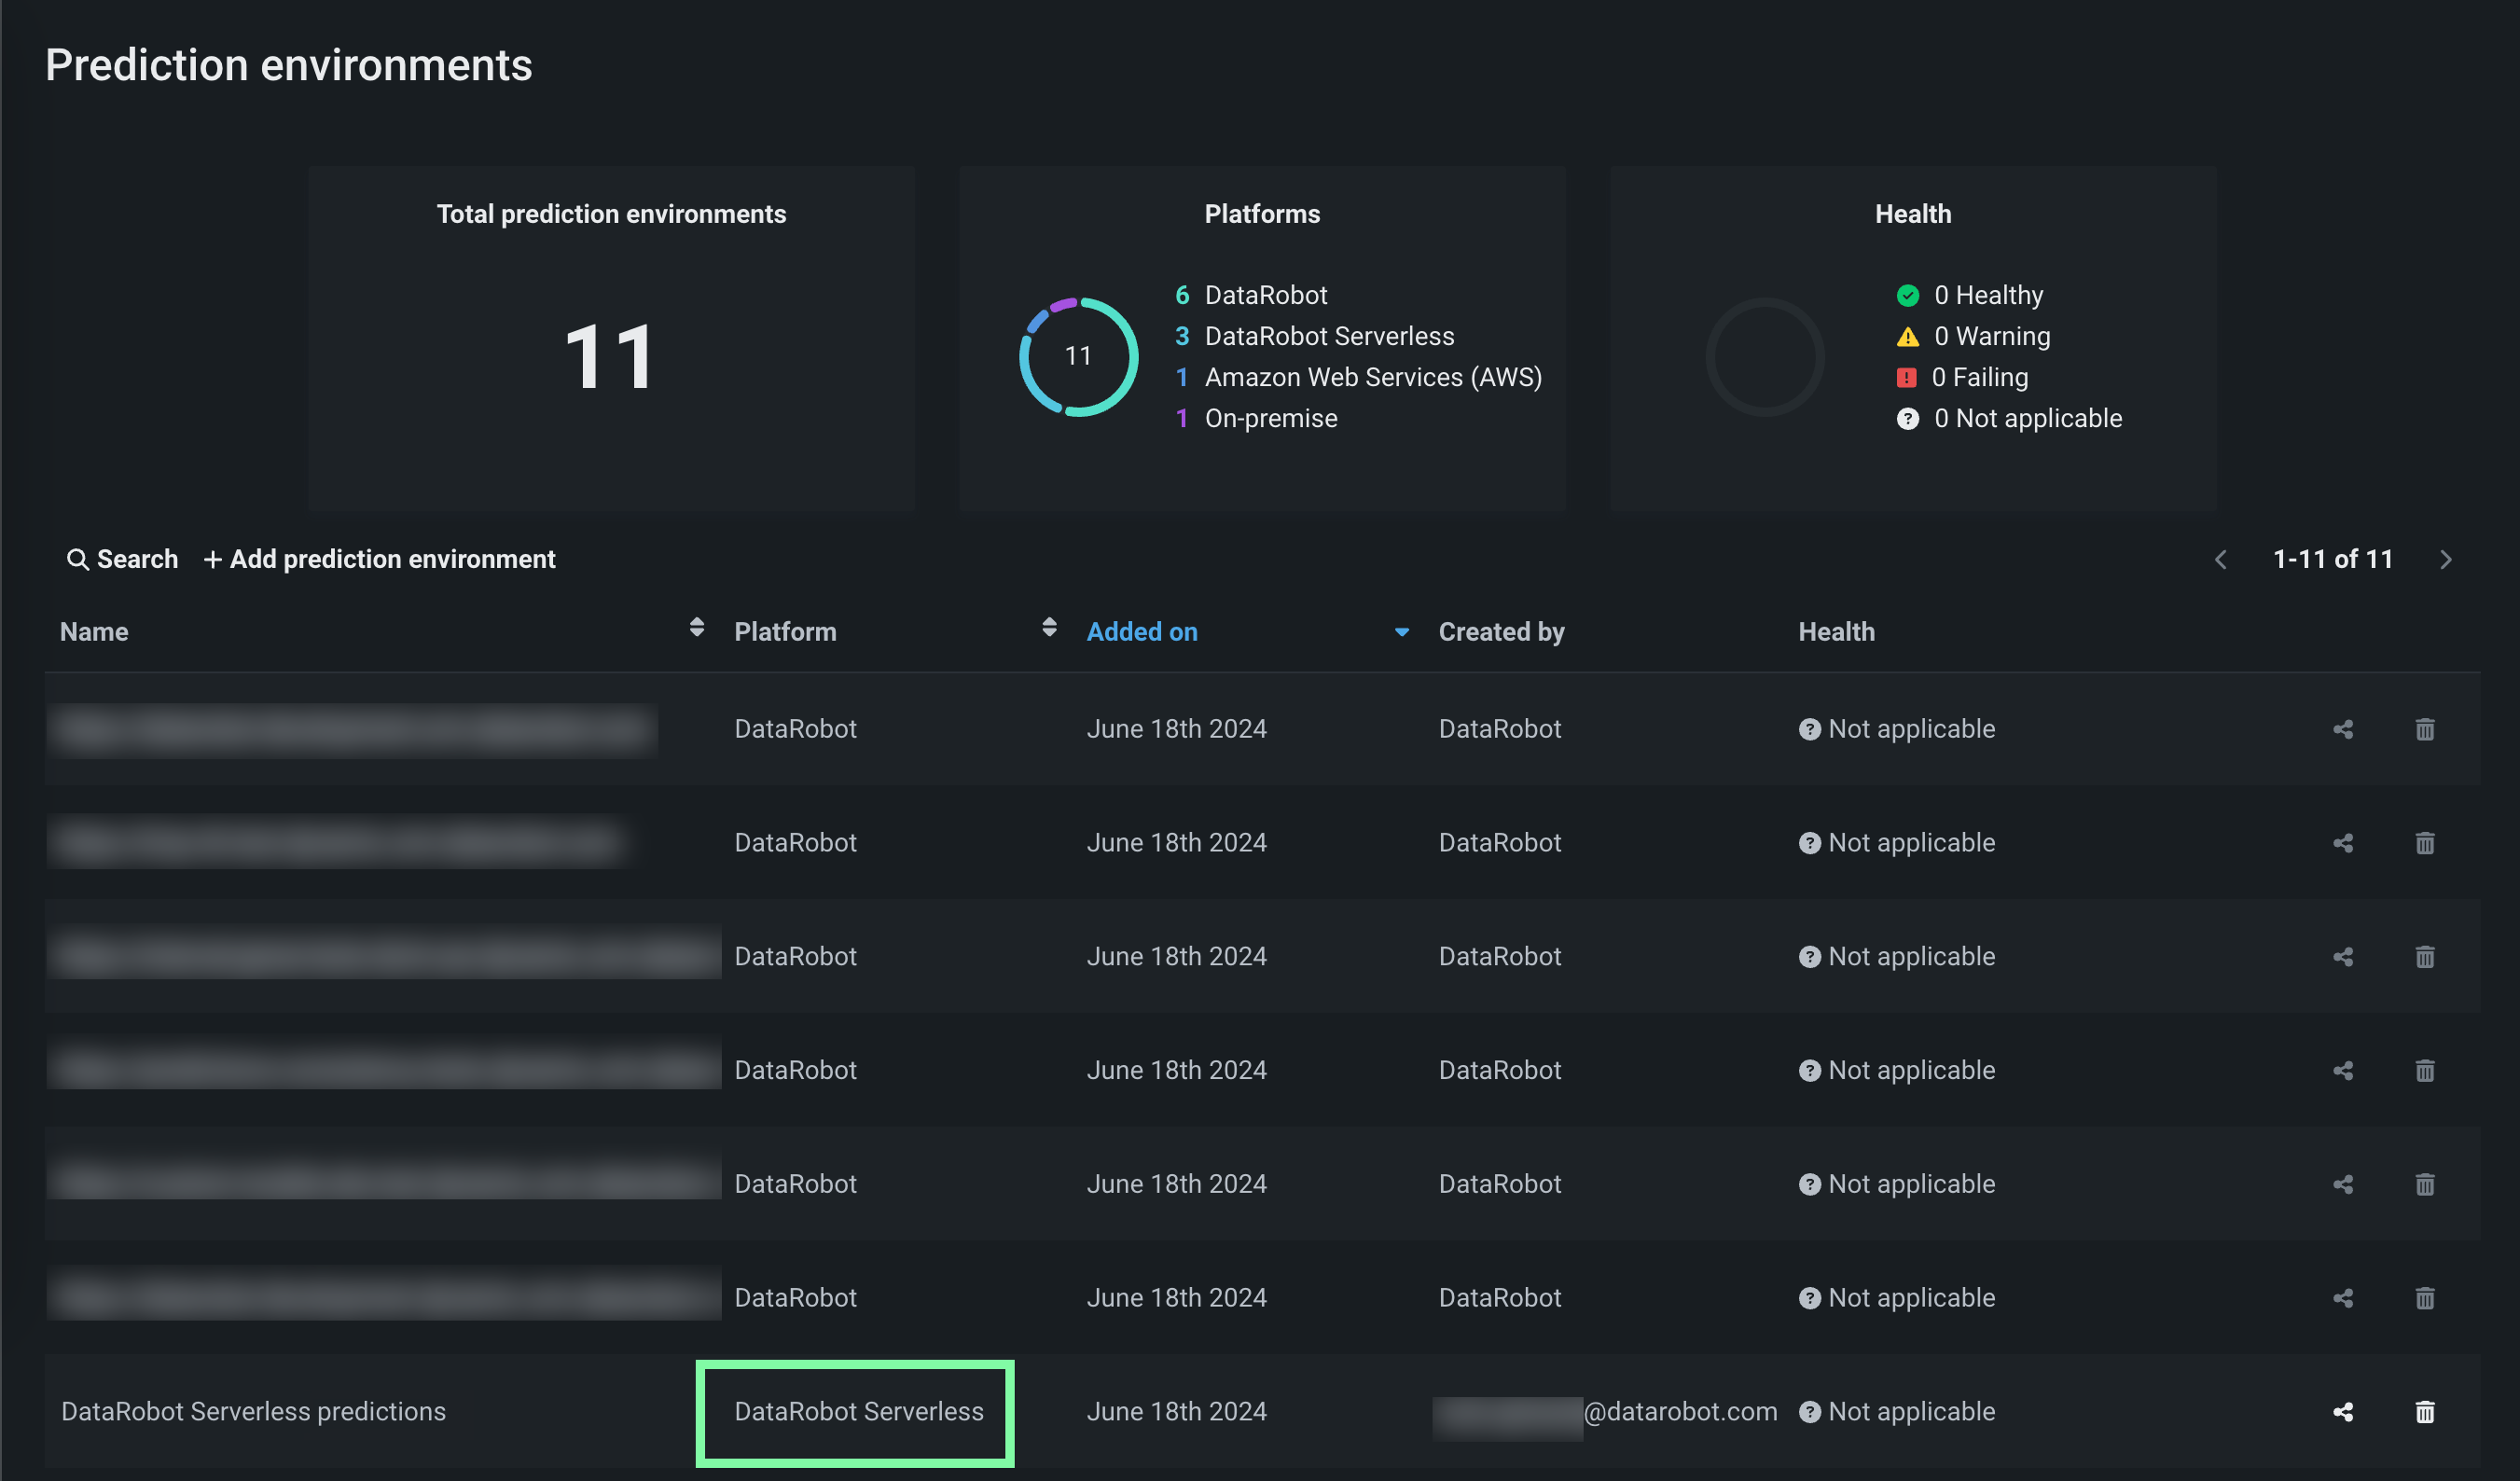Toggle Added on sort direction arrow
This screenshot has height=1481, width=2520.
[1401, 632]
